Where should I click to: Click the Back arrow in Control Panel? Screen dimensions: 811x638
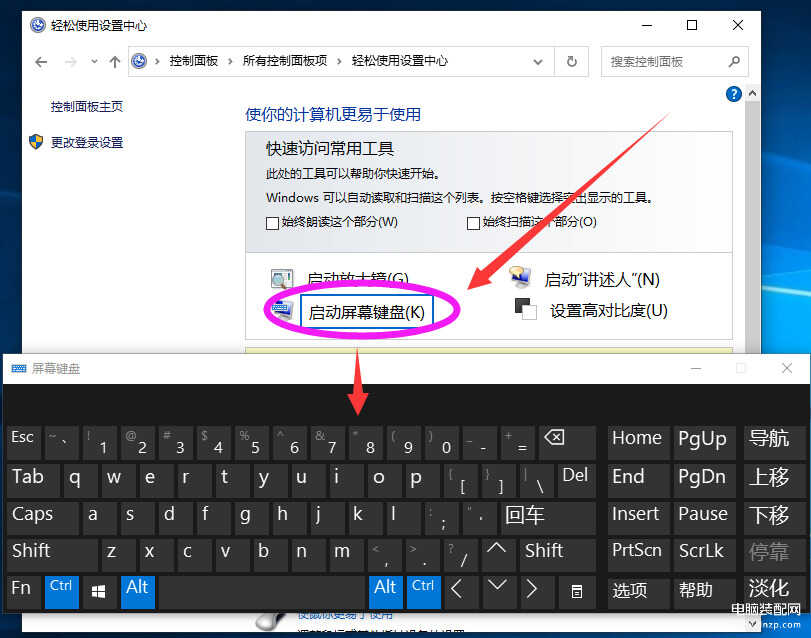coord(41,62)
